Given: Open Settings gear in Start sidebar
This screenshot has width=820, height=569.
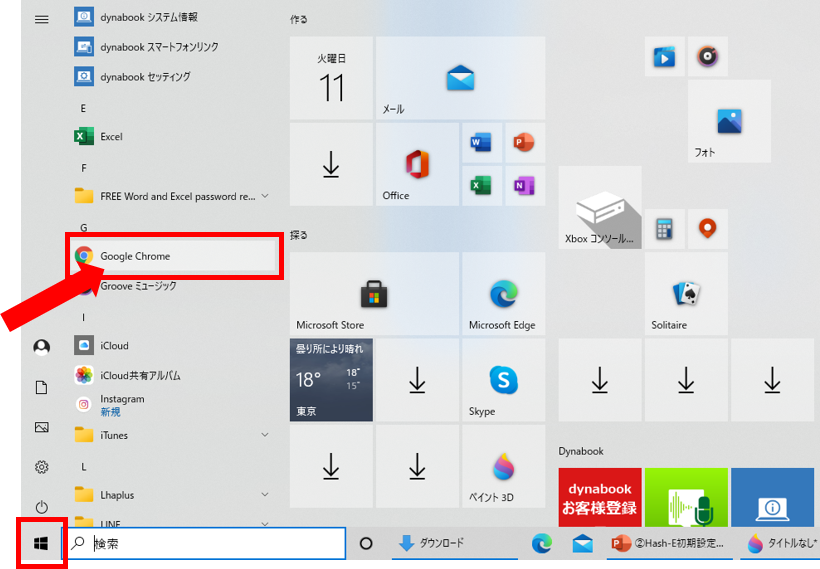Looking at the screenshot, I should (42, 467).
